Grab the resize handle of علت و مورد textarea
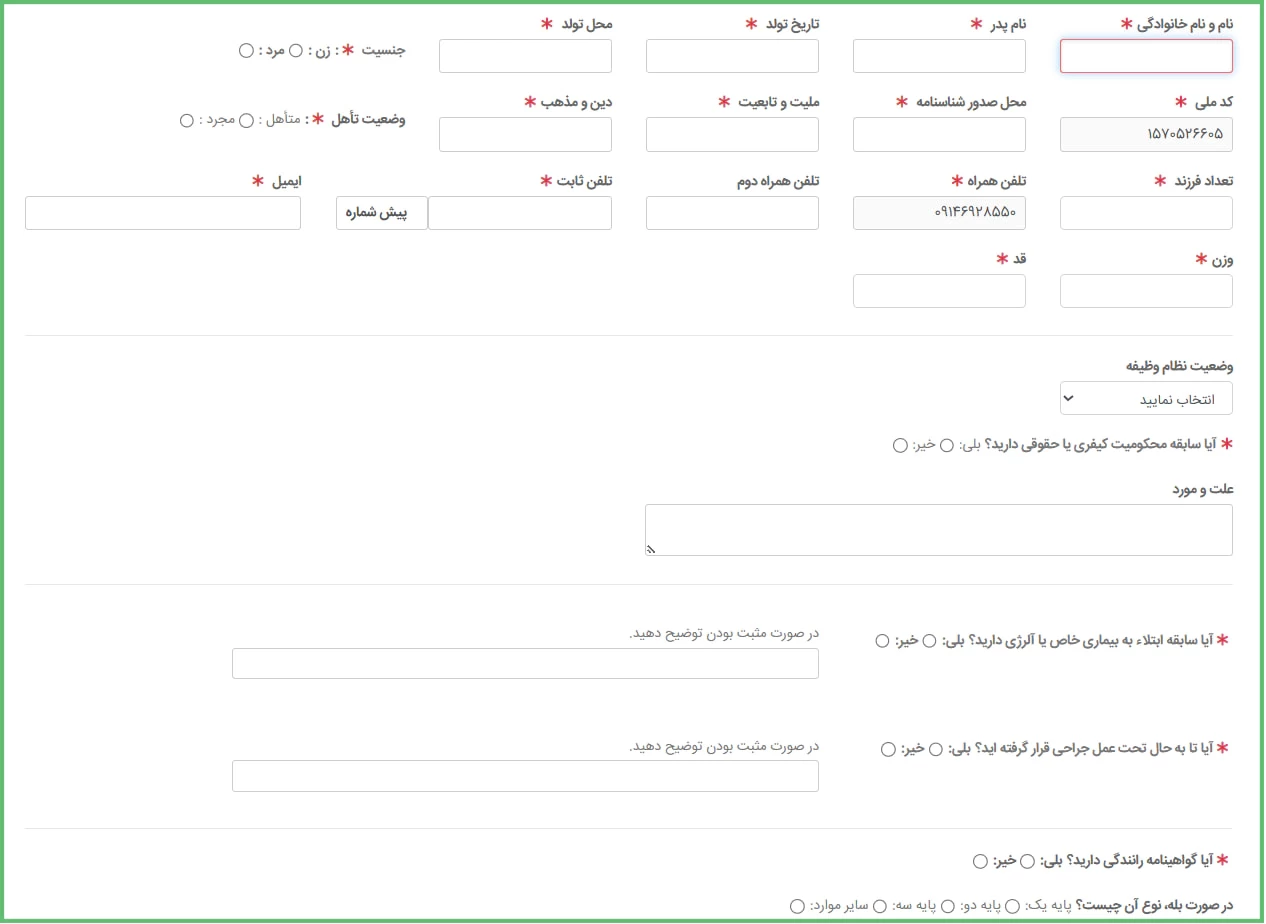The height and width of the screenshot is (924, 1266). click(x=651, y=549)
